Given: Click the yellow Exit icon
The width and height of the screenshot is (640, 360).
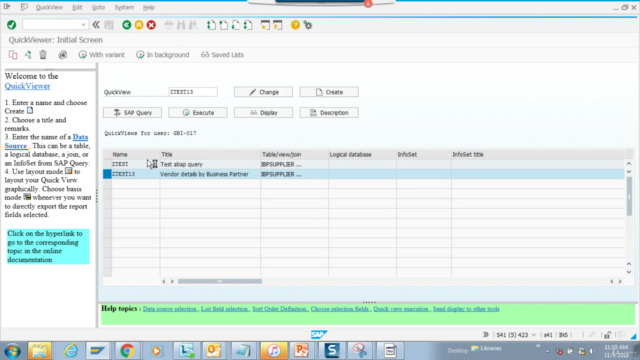Looking at the screenshot, I should click(139, 25).
